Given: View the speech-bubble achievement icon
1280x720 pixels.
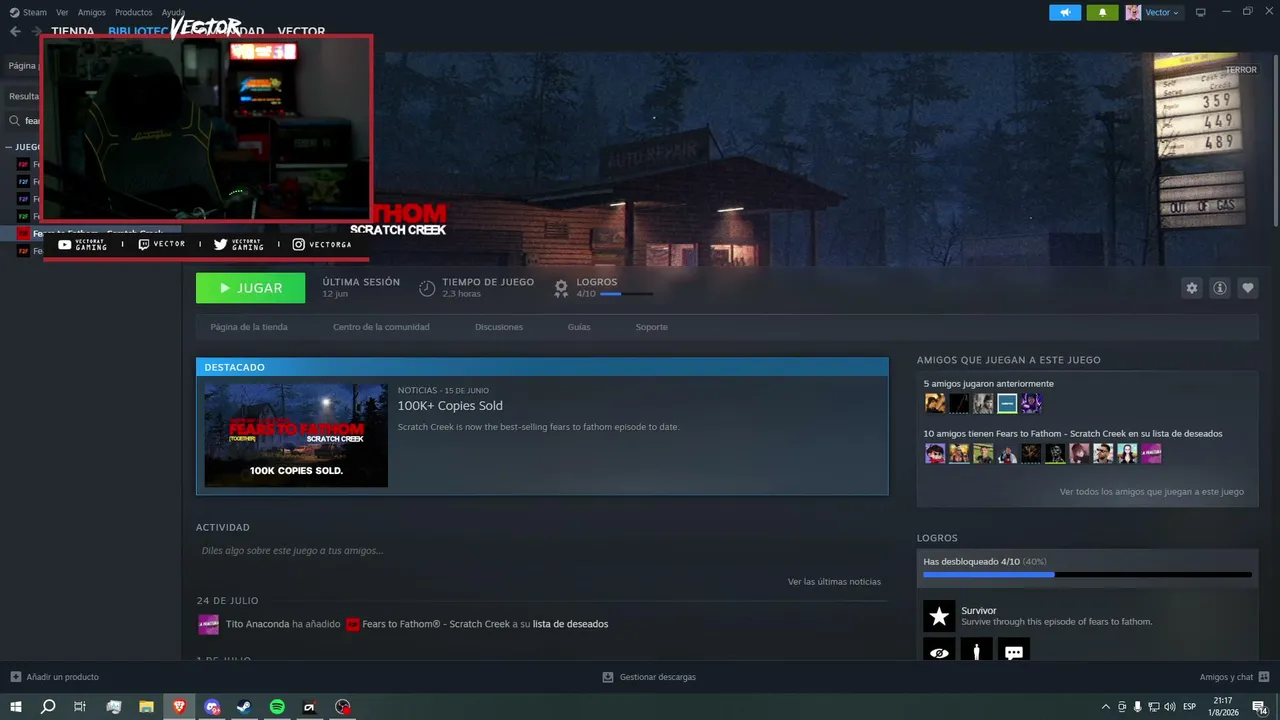Looking at the screenshot, I should point(1014,650).
